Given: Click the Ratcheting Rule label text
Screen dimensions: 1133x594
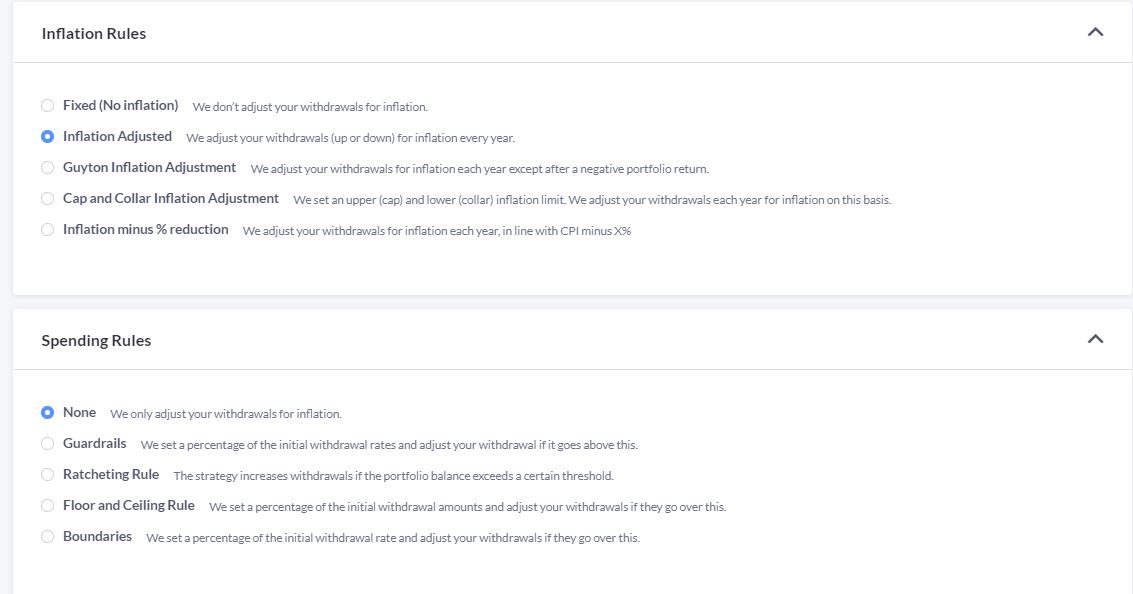Looking at the screenshot, I should tap(111, 474).
